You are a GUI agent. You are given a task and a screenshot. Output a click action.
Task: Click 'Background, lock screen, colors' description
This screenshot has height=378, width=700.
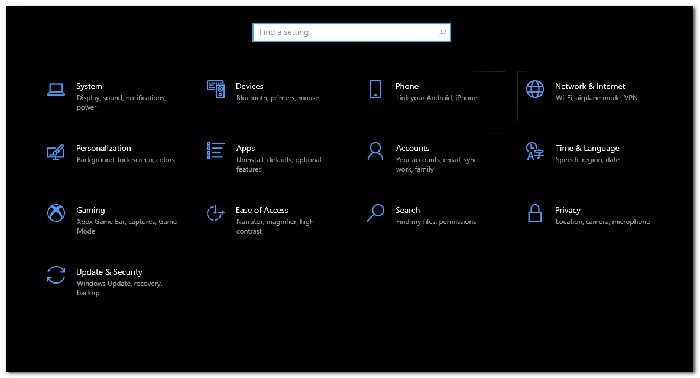point(125,160)
